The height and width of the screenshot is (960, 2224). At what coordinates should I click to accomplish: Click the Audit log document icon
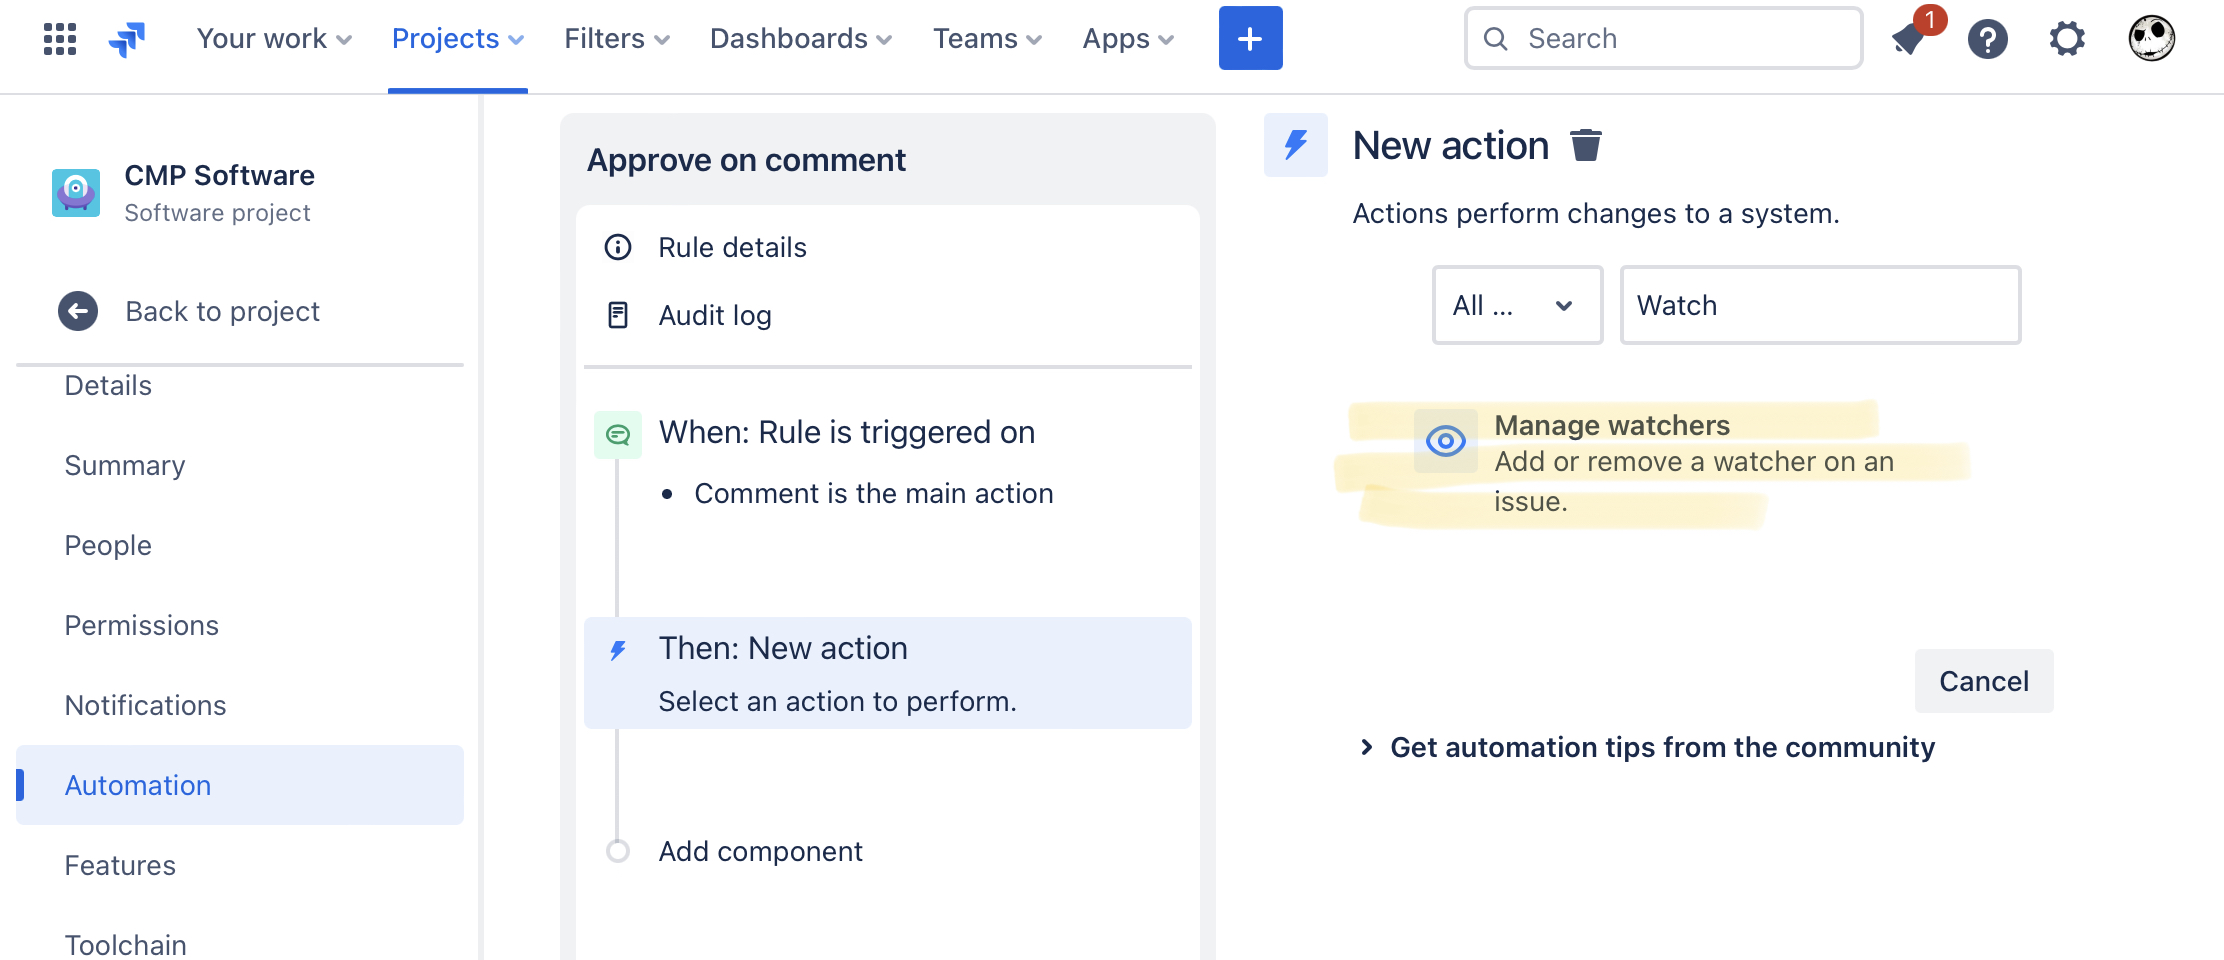(x=617, y=315)
